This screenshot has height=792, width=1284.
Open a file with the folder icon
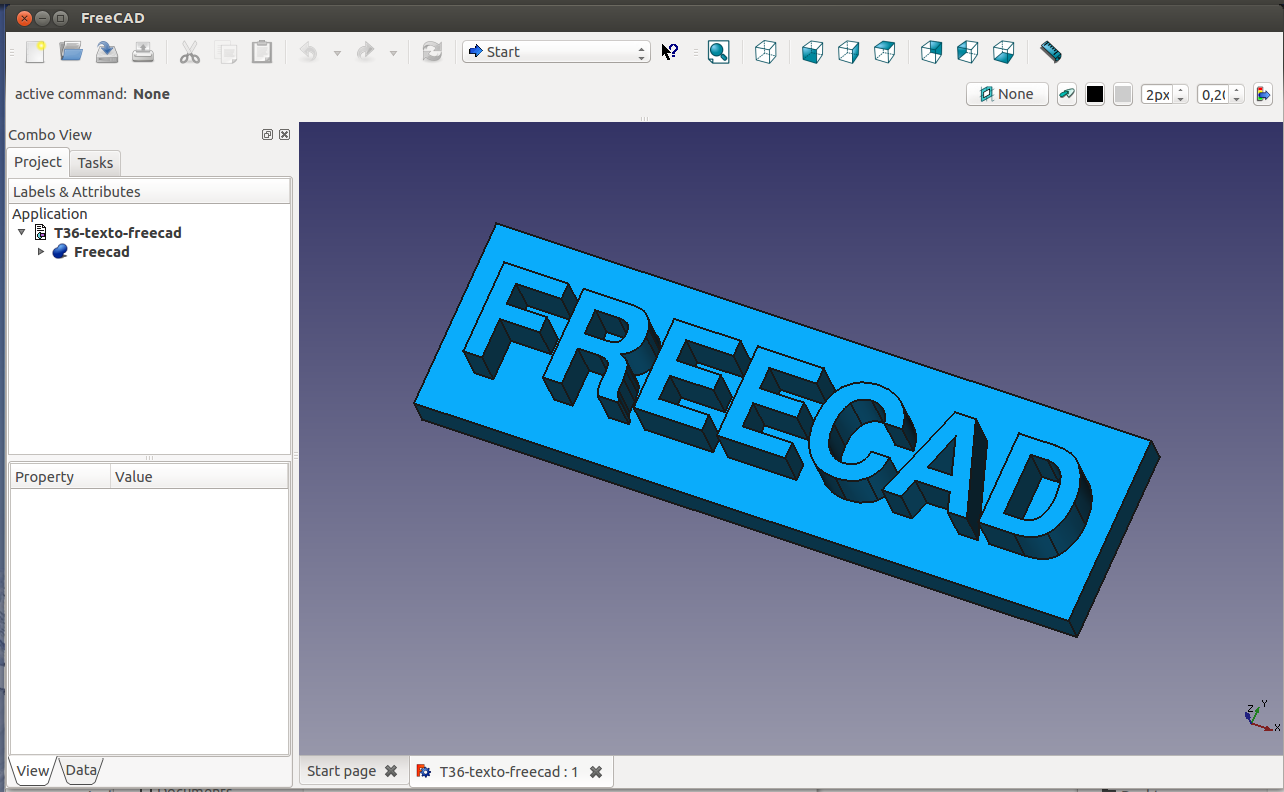71,52
